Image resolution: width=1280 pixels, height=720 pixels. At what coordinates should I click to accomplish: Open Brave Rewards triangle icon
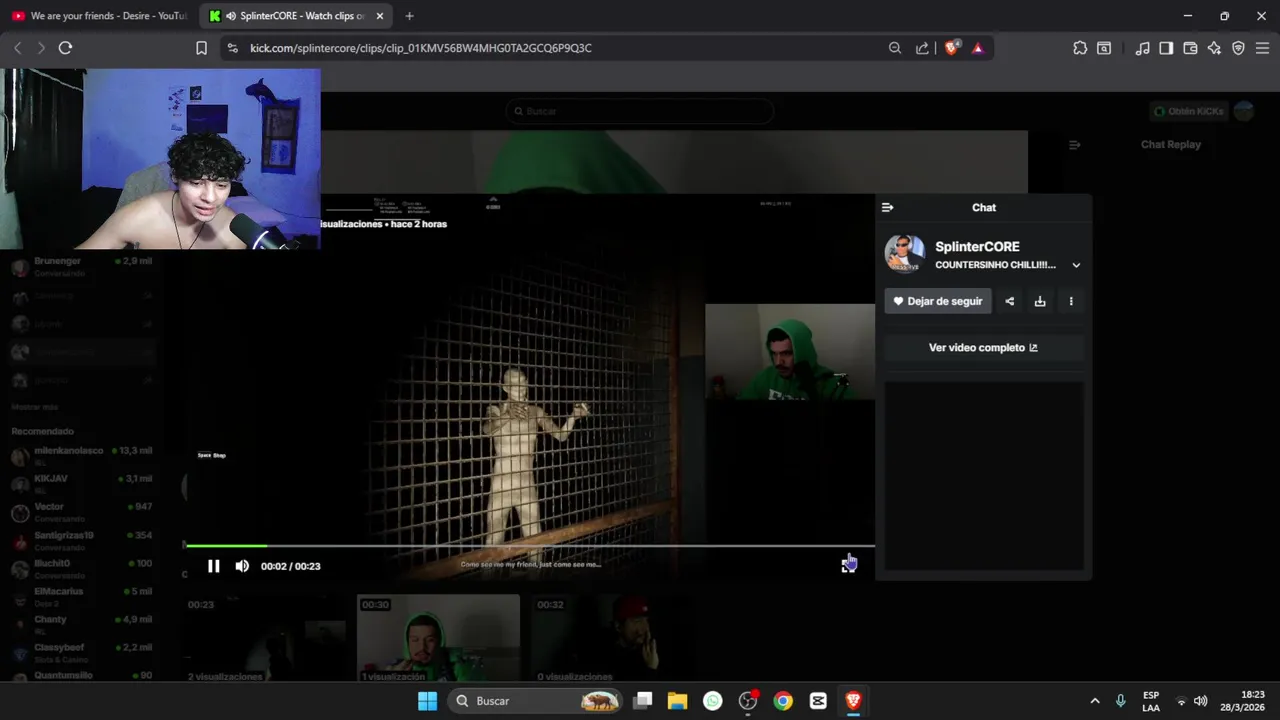click(978, 48)
